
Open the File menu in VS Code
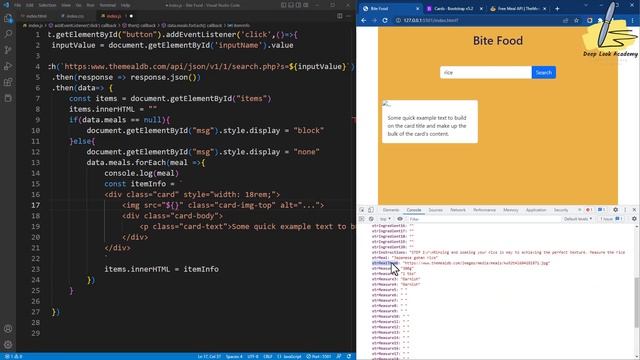[x=18, y=5]
